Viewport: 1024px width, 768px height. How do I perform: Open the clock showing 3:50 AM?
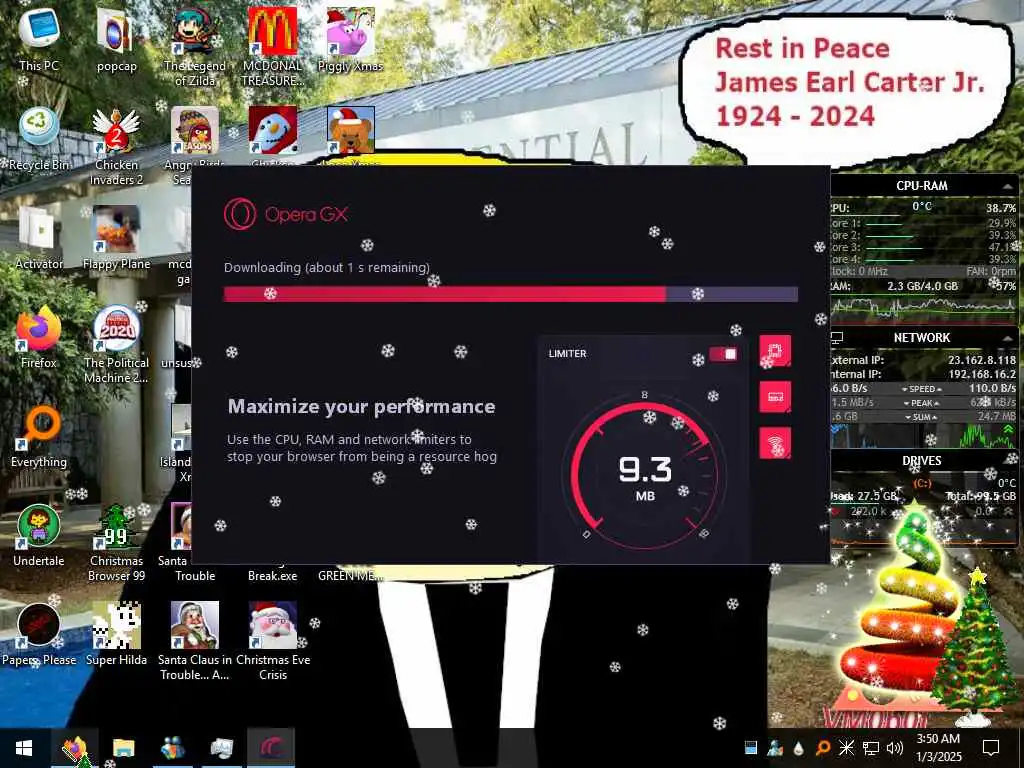(939, 748)
